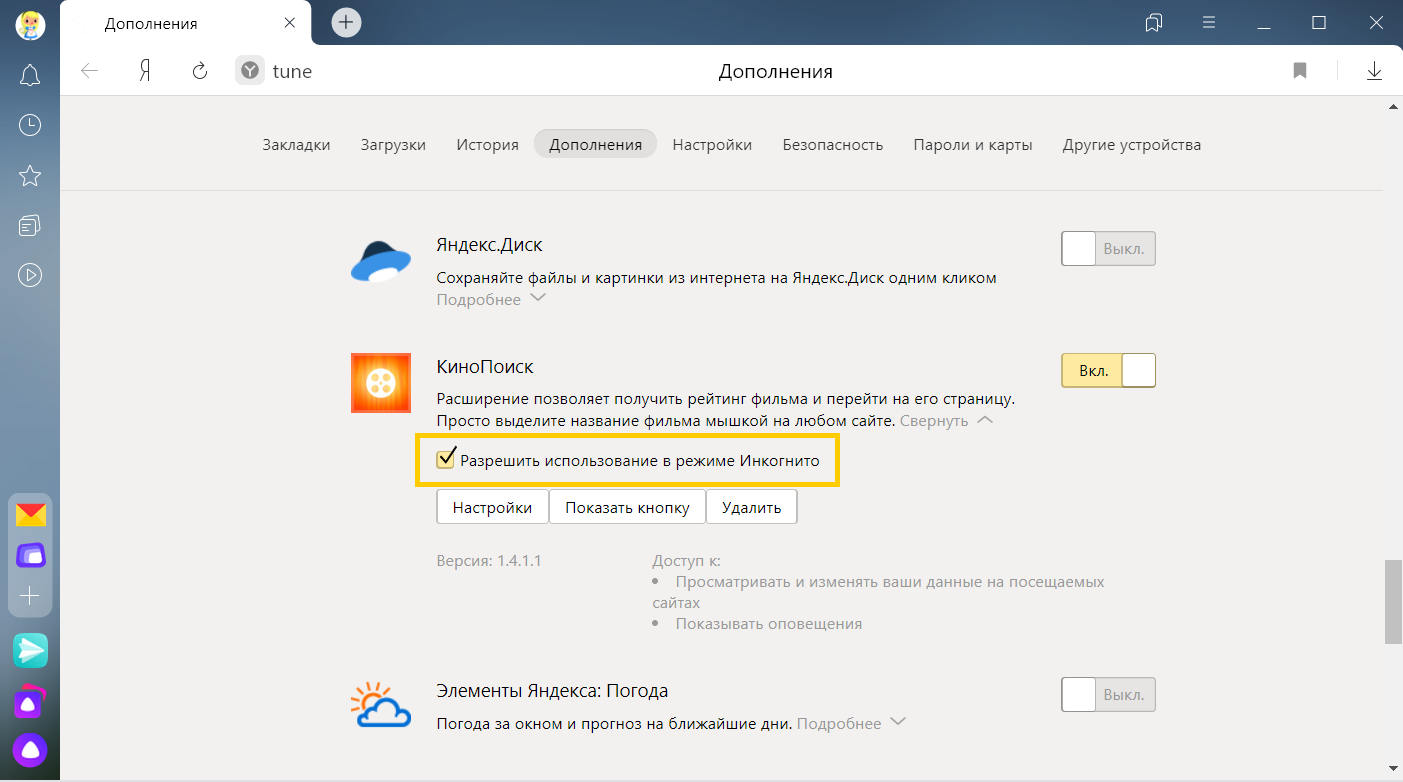The image size is (1403, 782).
Task: Switch to the Закладки tab
Action: [x=296, y=144]
